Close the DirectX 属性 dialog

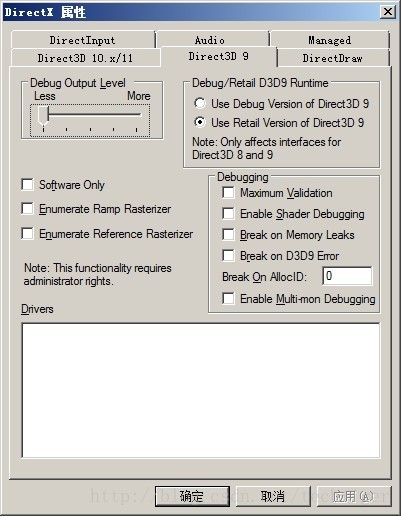click(x=388, y=12)
